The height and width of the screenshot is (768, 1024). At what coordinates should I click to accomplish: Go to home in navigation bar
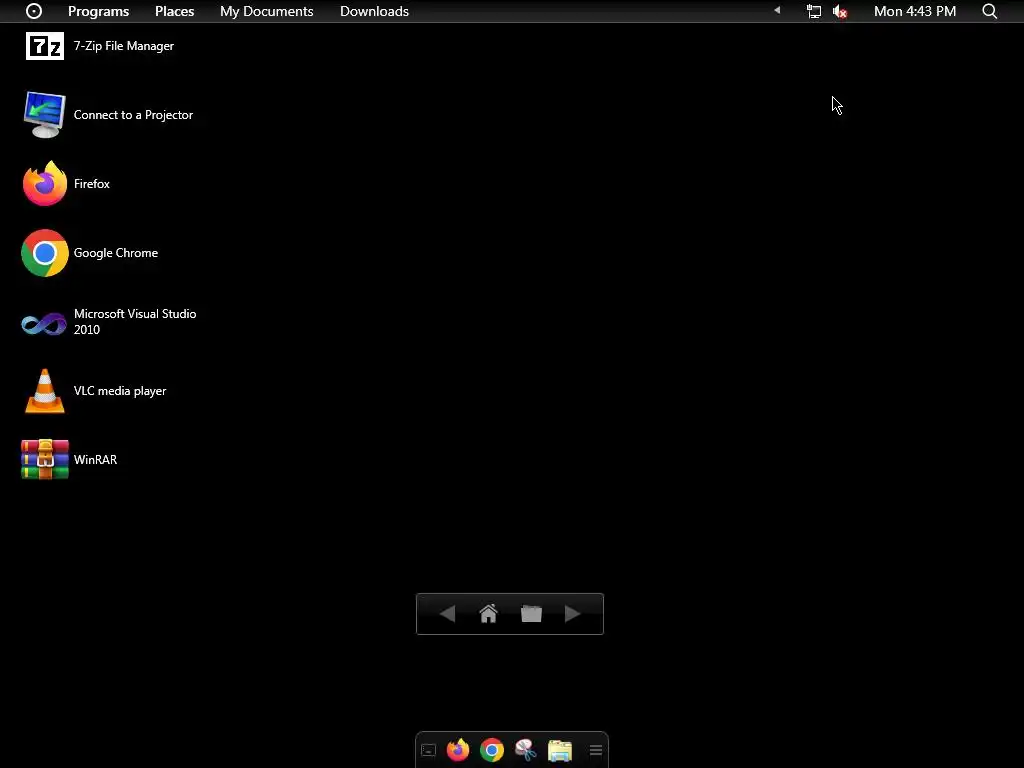pos(488,614)
